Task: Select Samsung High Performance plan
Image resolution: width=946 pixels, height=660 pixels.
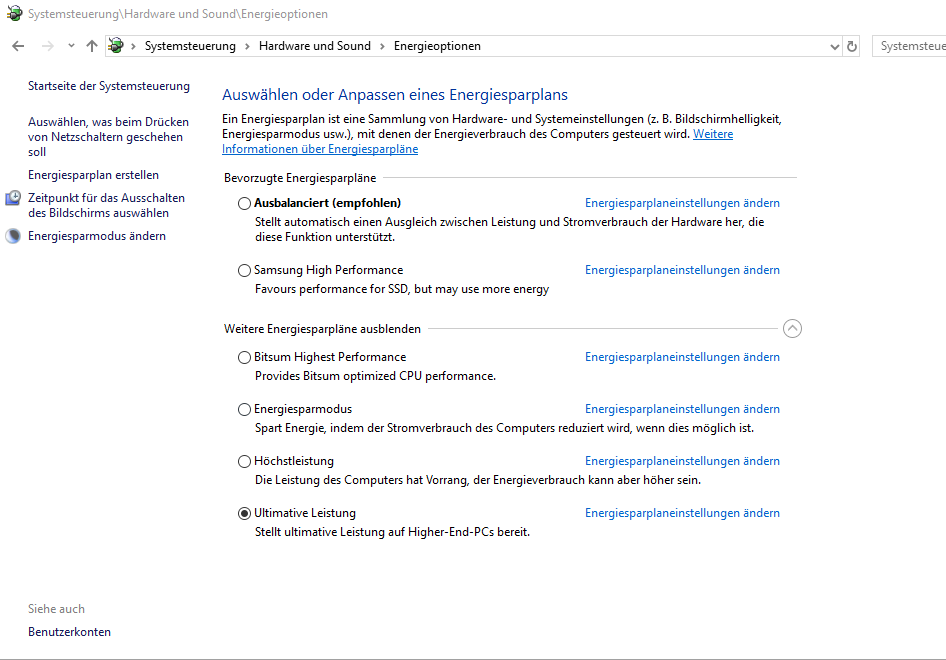Action: (x=244, y=270)
